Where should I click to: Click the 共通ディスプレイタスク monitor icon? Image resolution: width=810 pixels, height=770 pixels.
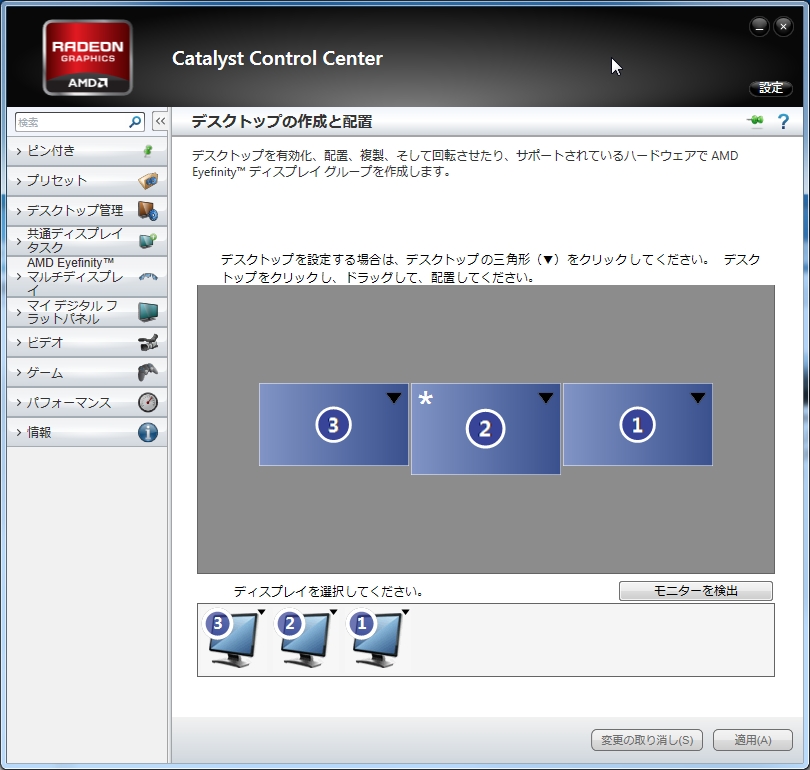click(148, 241)
